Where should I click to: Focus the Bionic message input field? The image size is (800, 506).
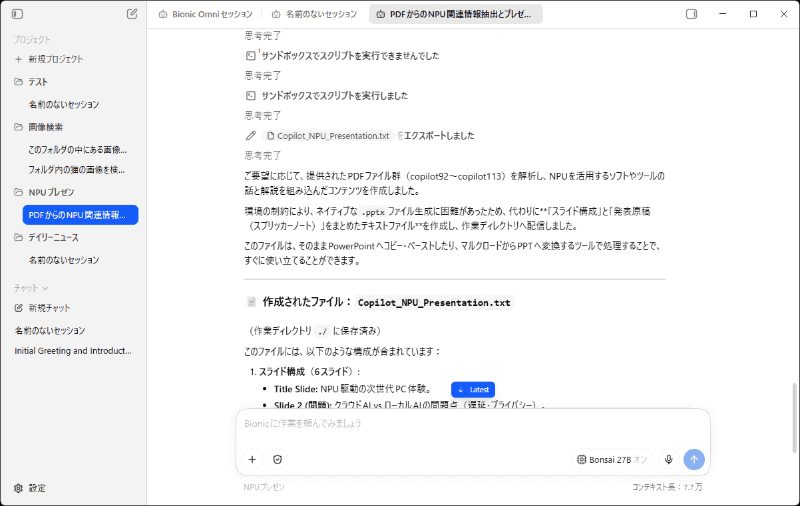[x=473, y=424]
